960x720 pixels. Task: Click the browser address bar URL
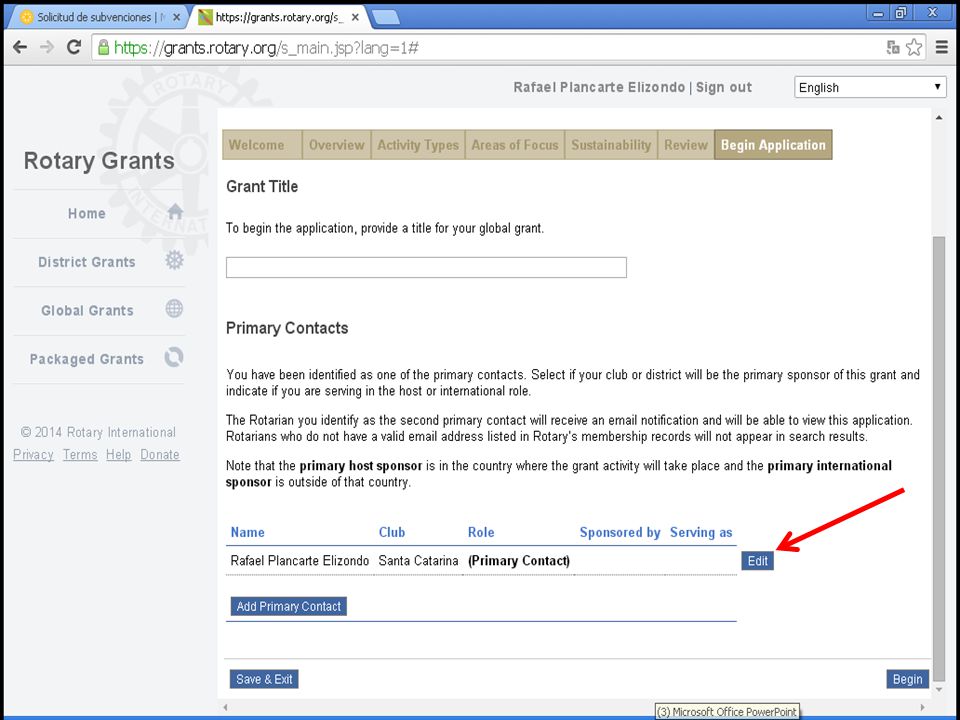(x=266, y=48)
